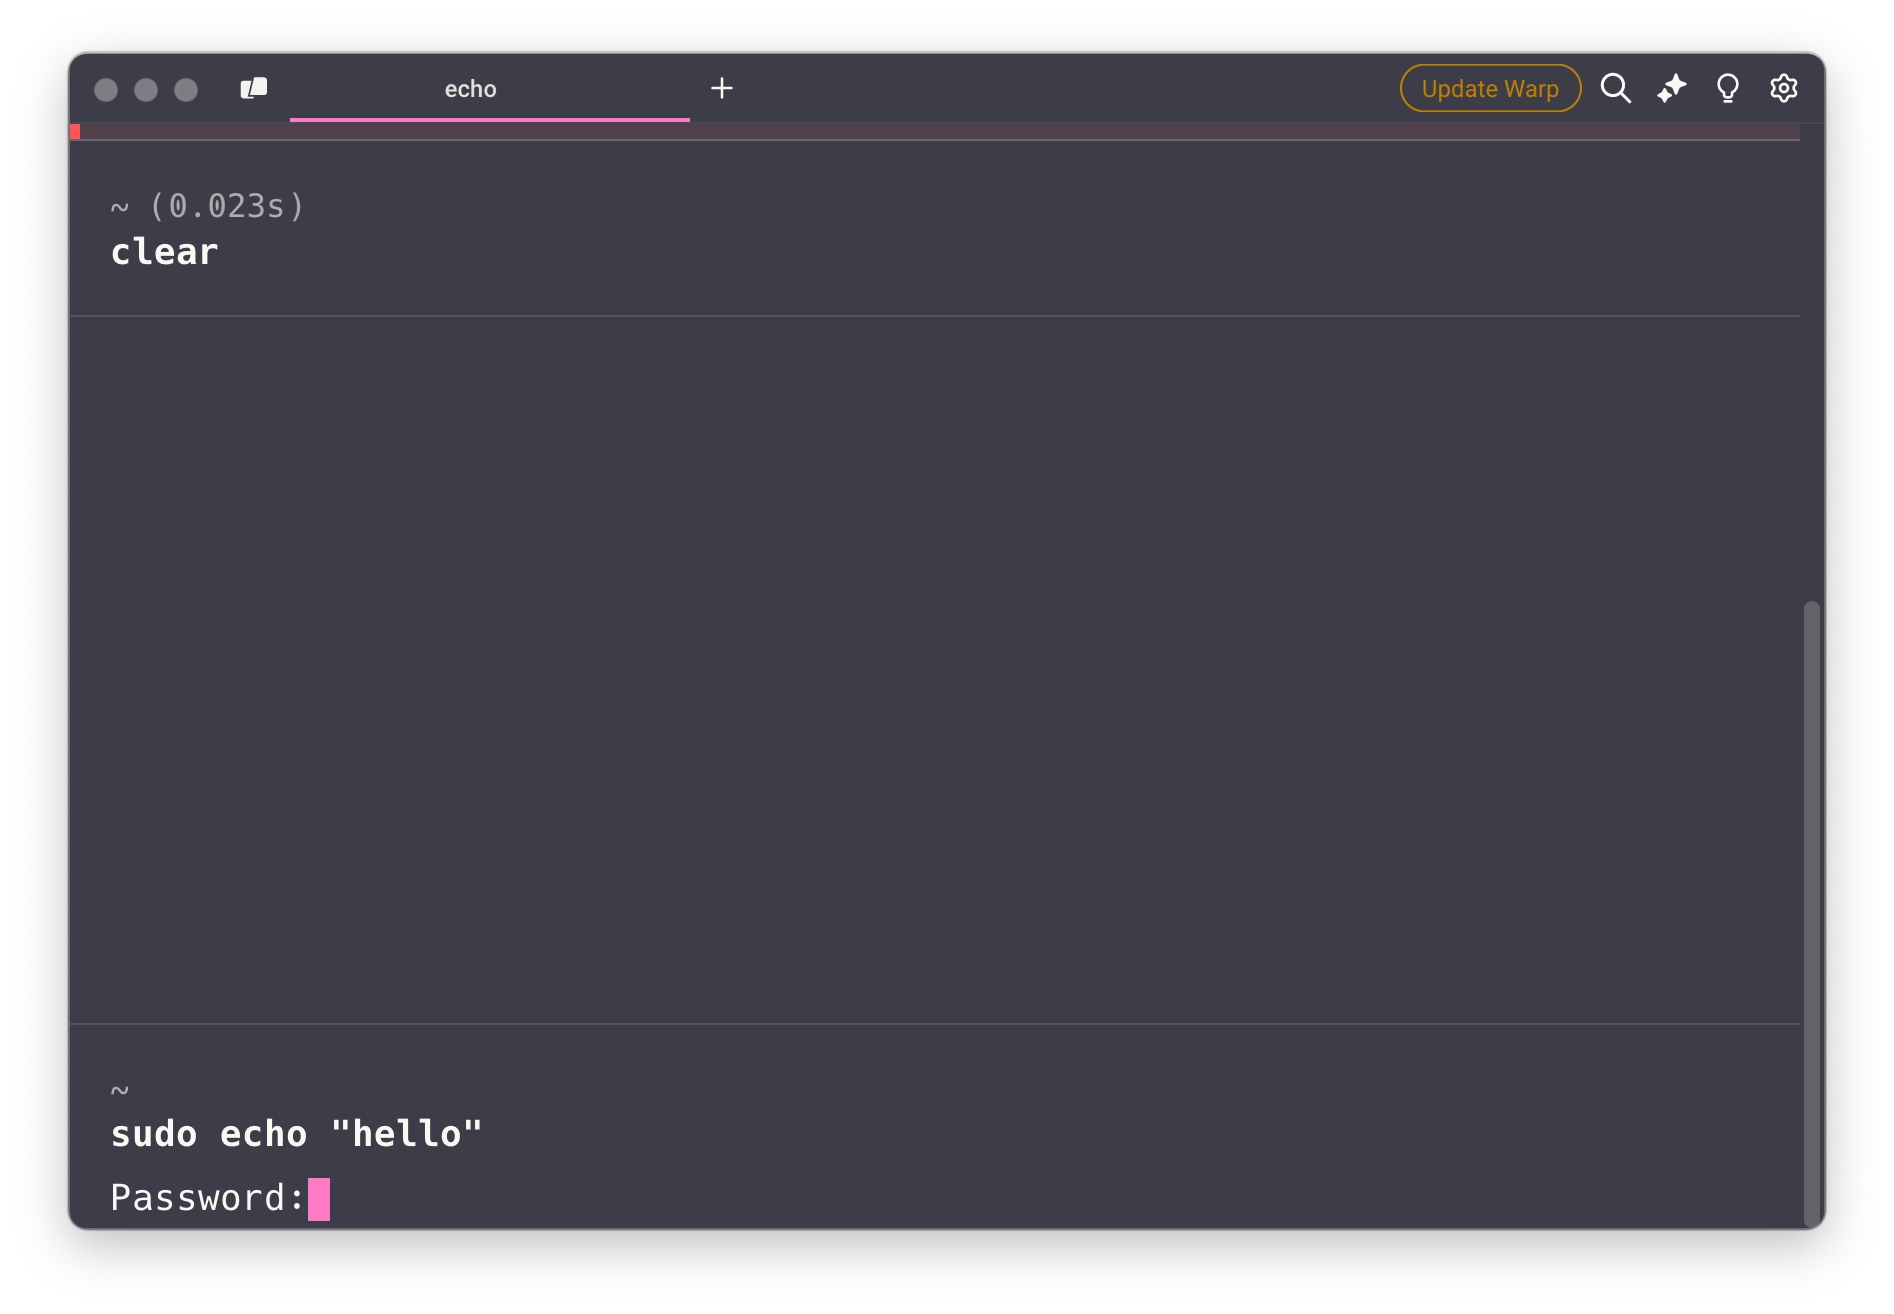The height and width of the screenshot is (1314, 1894).
Task: Minimize the Warp window
Action: point(146,90)
